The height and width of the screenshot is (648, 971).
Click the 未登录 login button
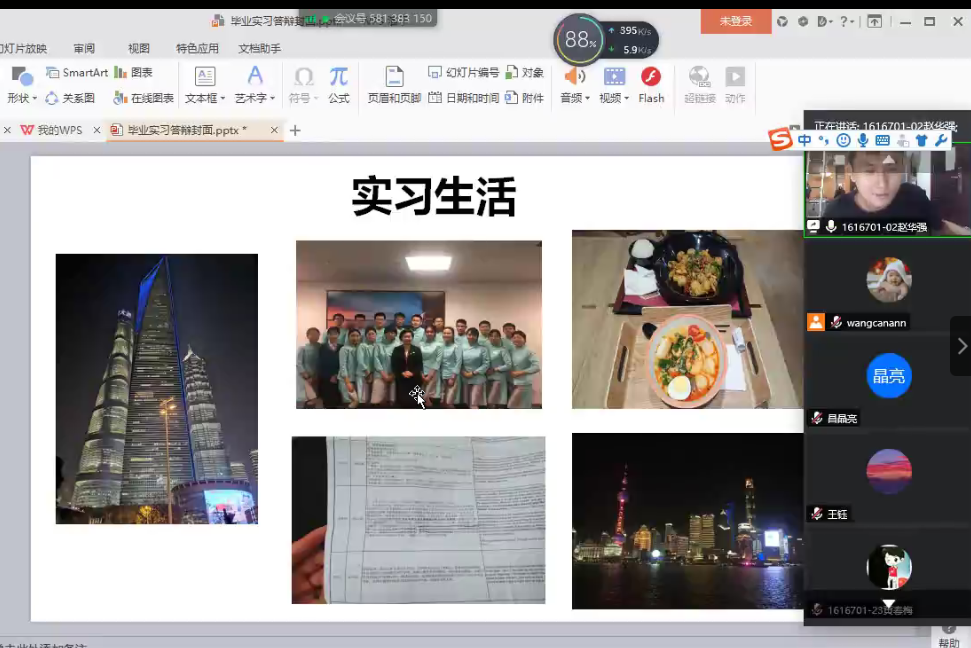click(x=735, y=21)
